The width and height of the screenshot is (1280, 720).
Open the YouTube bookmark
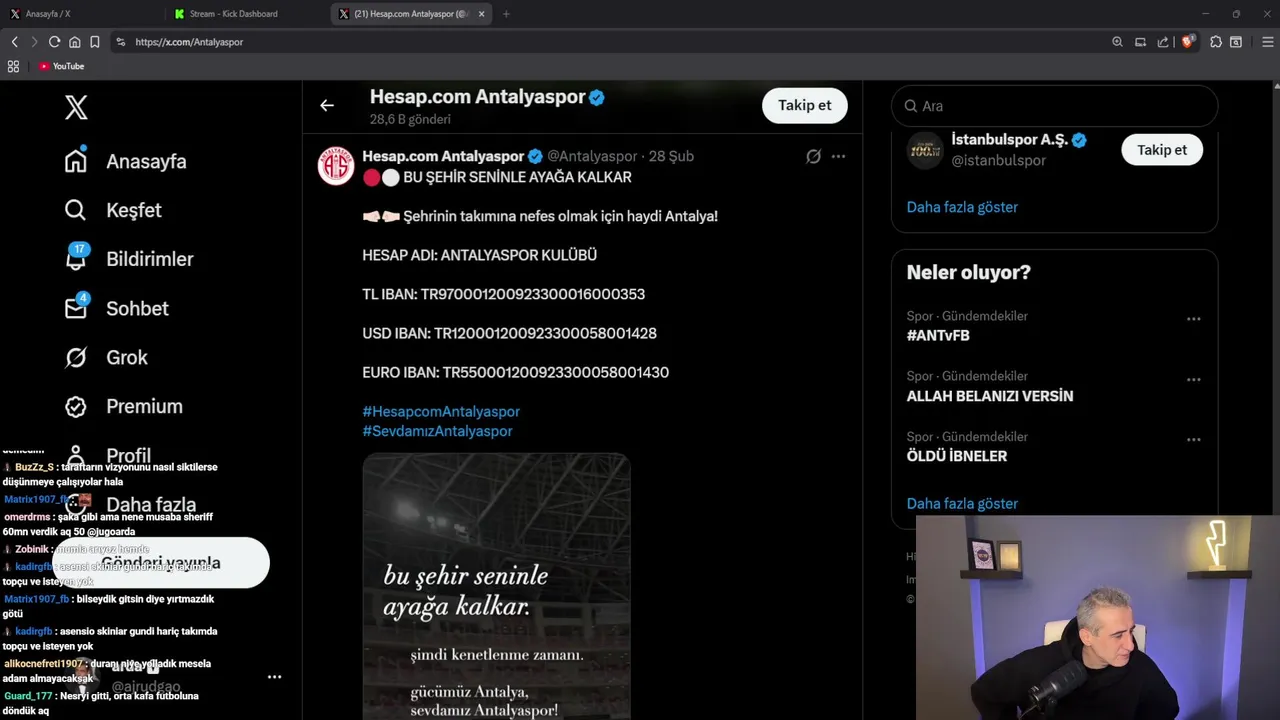pyautogui.click(x=61, y=66)
